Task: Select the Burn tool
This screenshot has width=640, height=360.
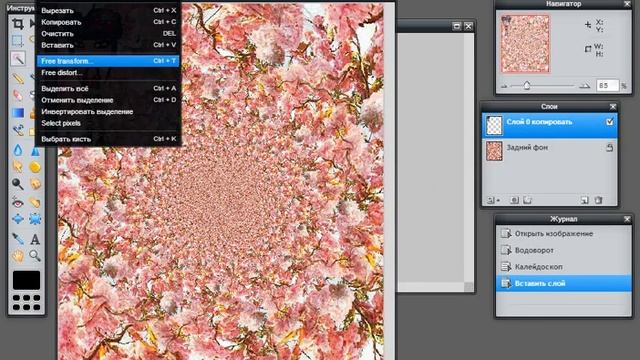Action: (x=35, y=184)
